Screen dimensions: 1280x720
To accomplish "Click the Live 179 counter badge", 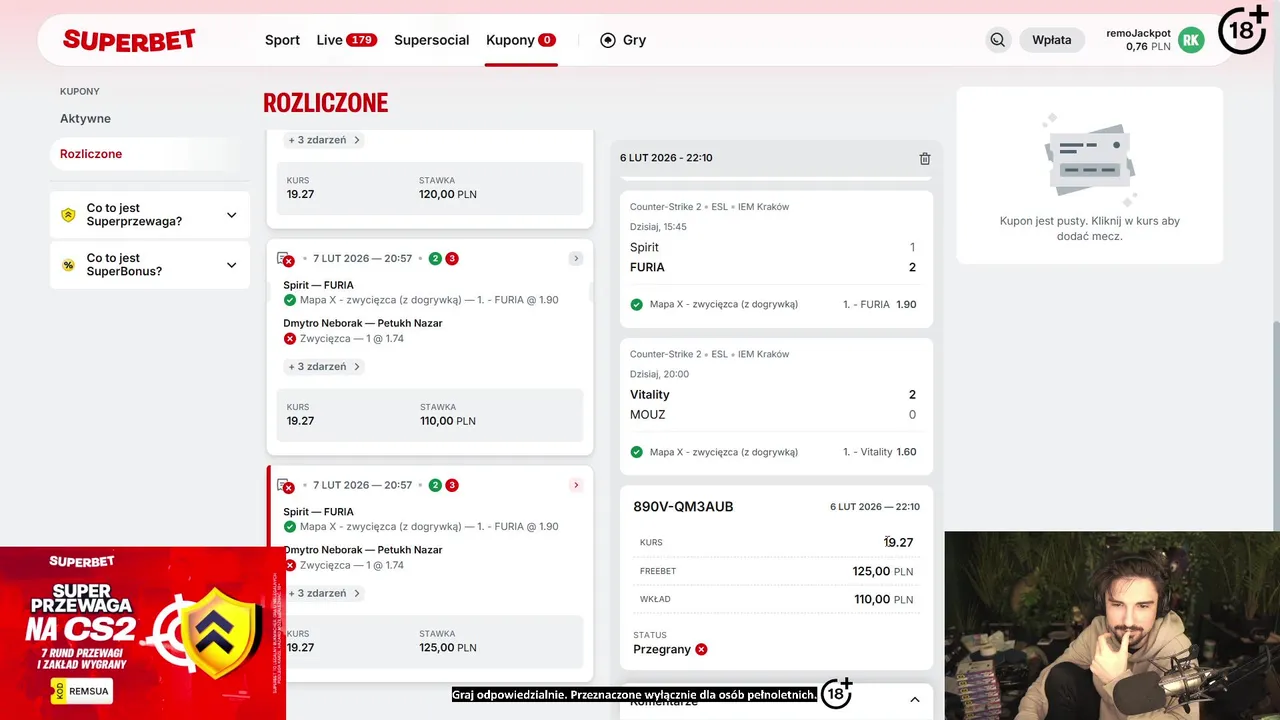I will [361, 40].
